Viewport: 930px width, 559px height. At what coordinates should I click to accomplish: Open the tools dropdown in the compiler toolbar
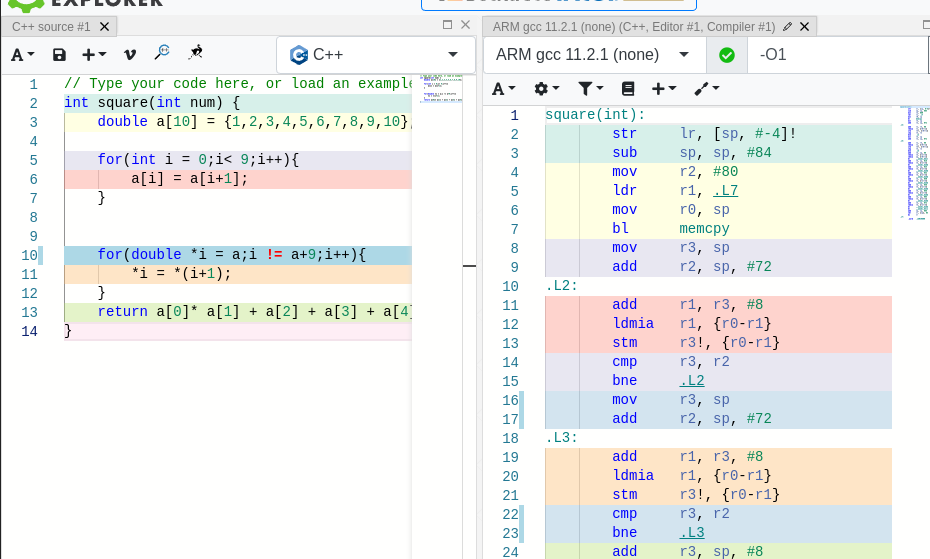[706, 89]
